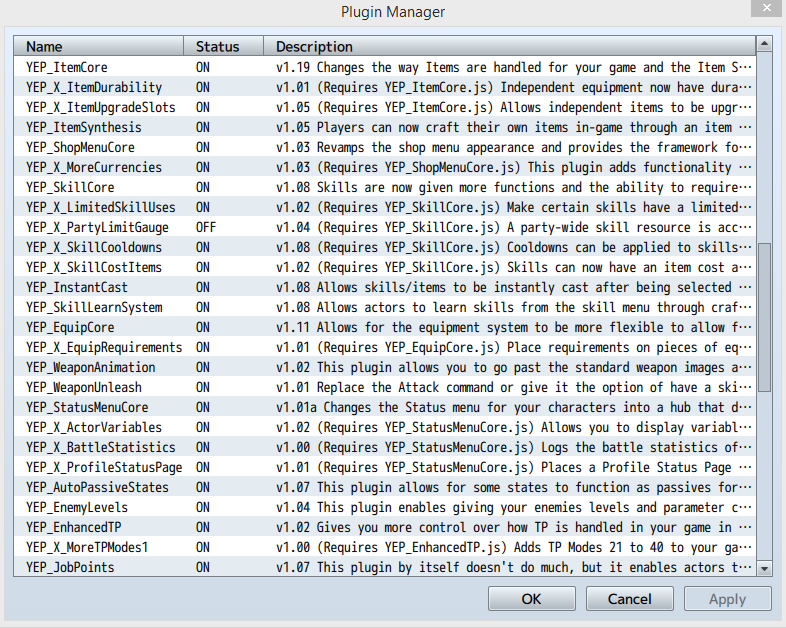Select the YEP_X_MoreTPModes1 plugin row
The height and width of the screenshot is (628, 786).
point(384,547)
